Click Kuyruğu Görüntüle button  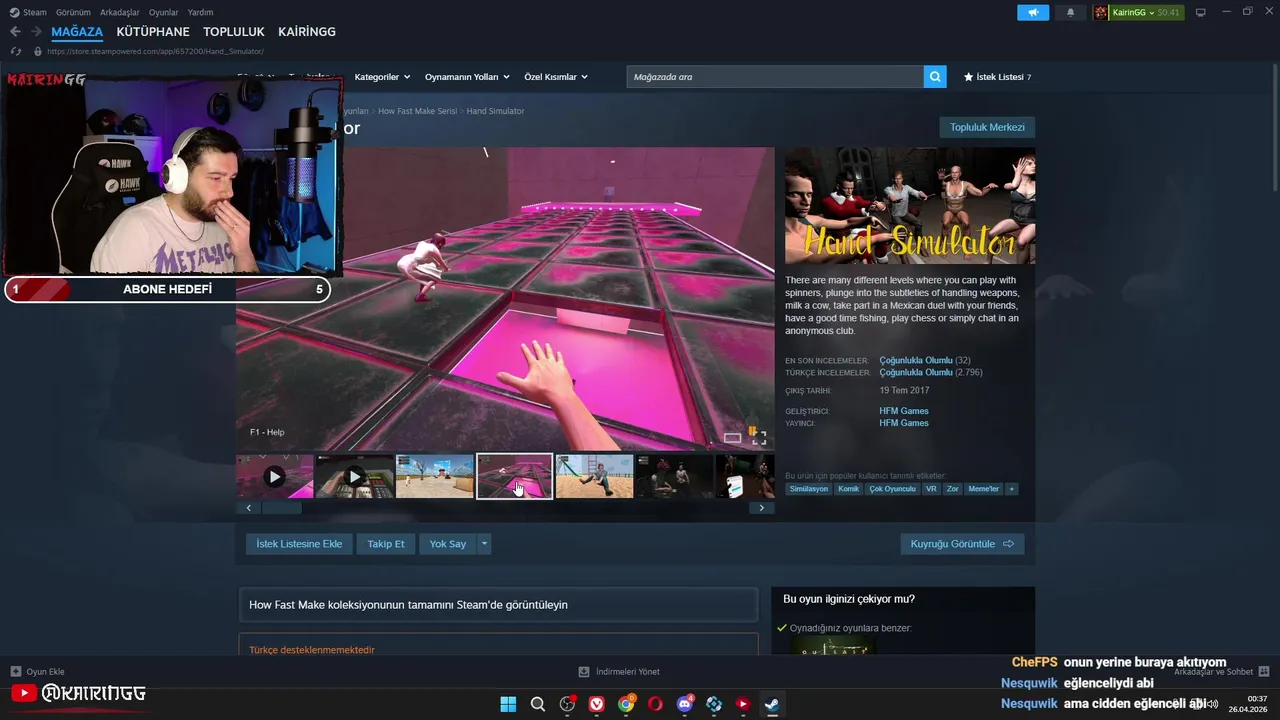click(962, 544)
